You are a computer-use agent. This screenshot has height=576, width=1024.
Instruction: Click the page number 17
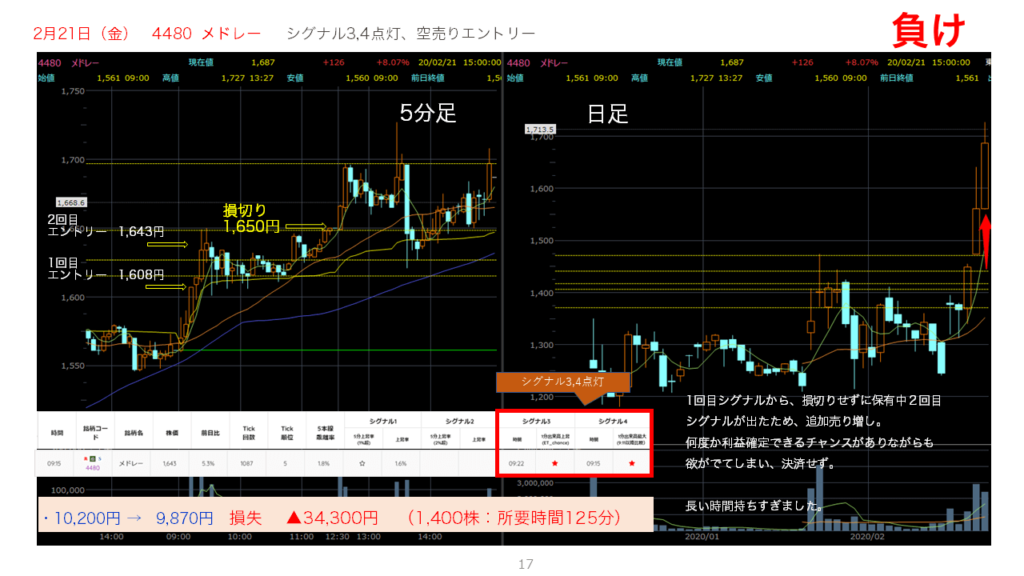tap(526, 564)
